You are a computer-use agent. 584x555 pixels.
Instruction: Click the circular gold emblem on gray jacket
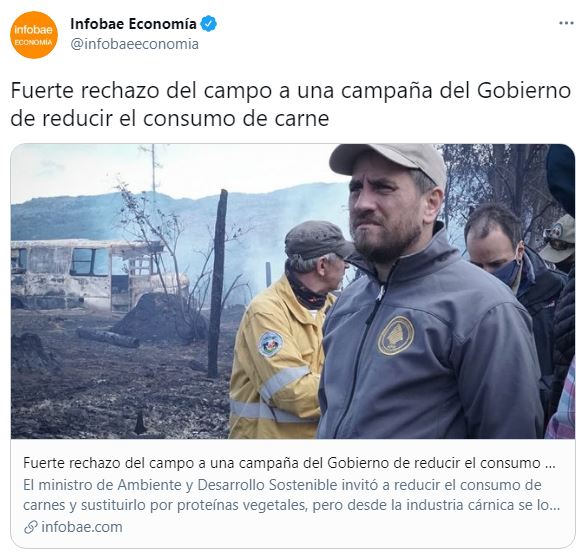coord(395,336)
